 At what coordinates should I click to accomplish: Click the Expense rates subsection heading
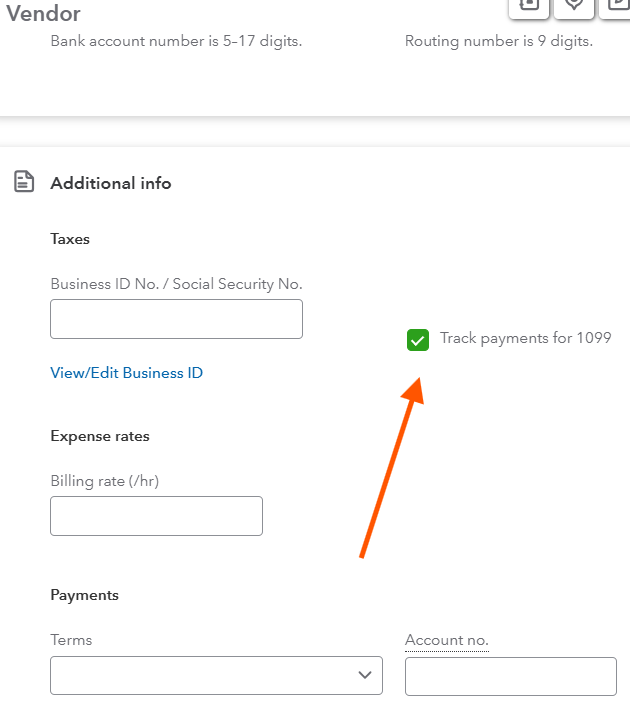pyautogui.click(x=100, y=436)
